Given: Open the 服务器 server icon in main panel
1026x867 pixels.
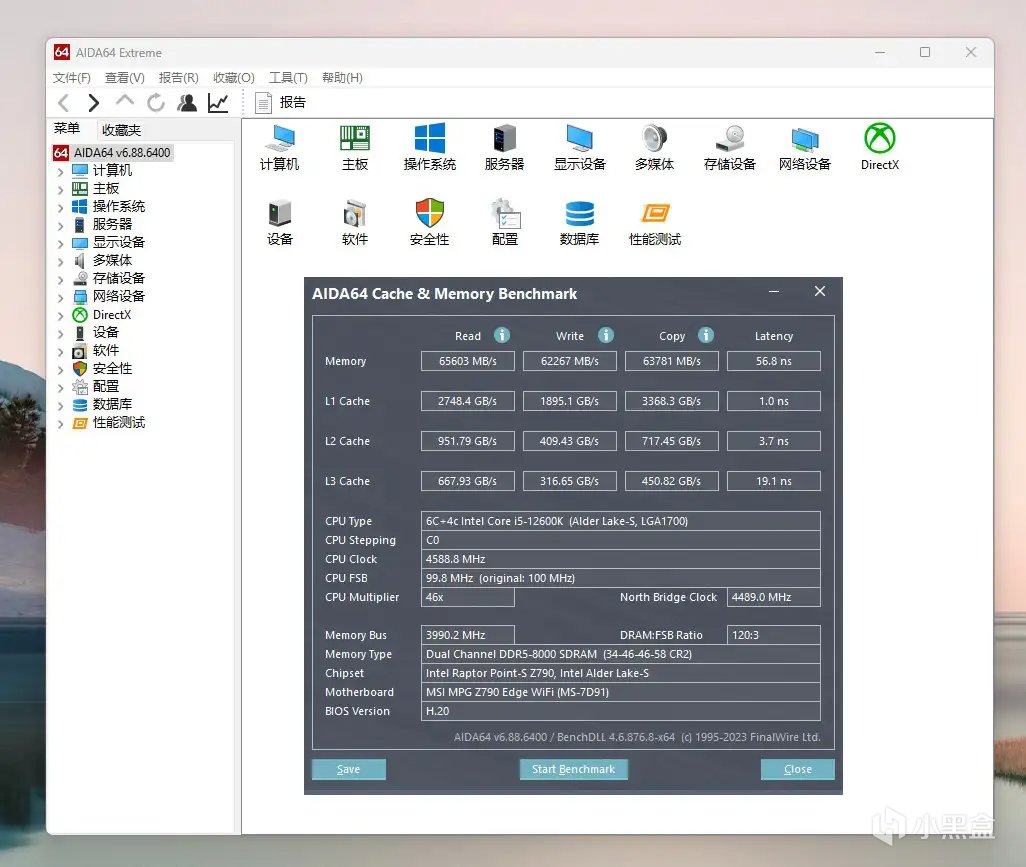Looking at the screenshot, I should [504, 147].
